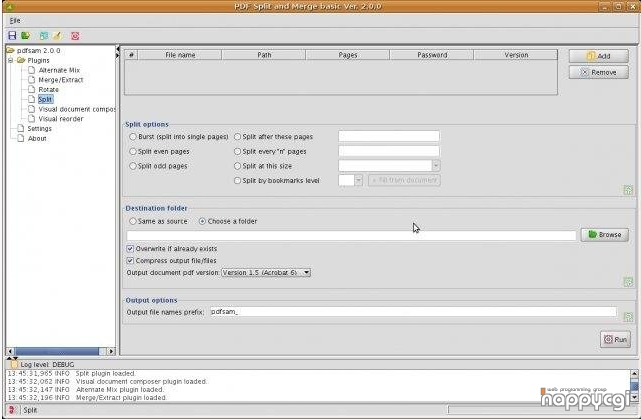
Task: Click the document icon next to Rotate
Action: click(x=31, y=89)
